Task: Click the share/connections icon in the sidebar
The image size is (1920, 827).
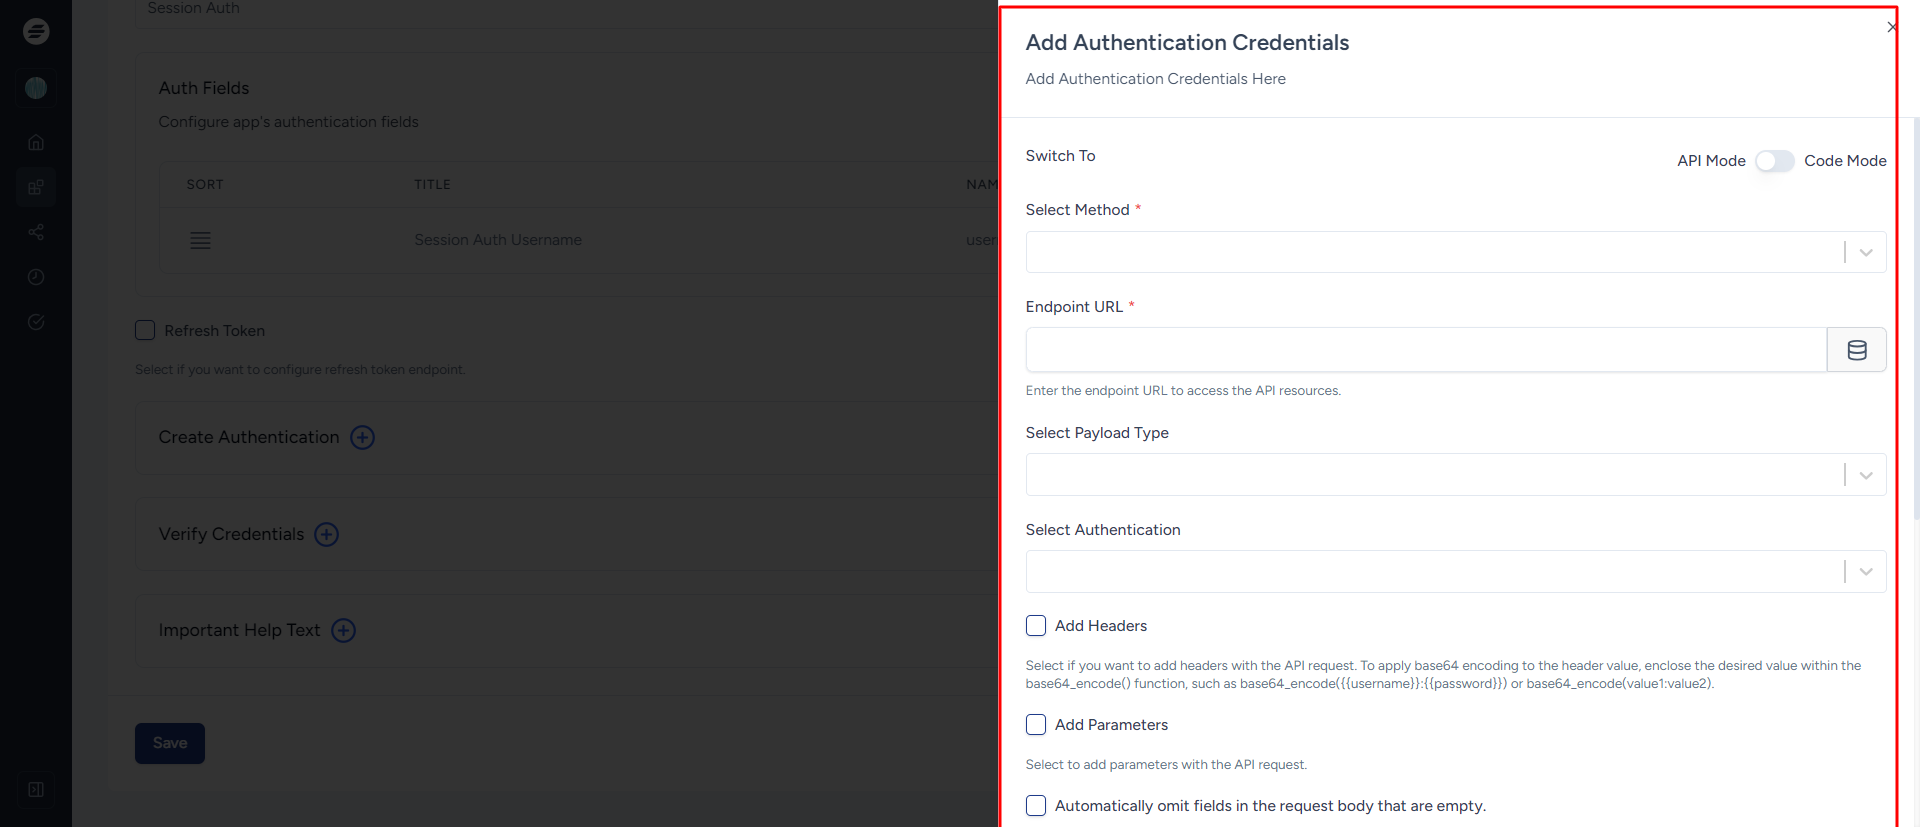Action: click(x=36, y=232)
